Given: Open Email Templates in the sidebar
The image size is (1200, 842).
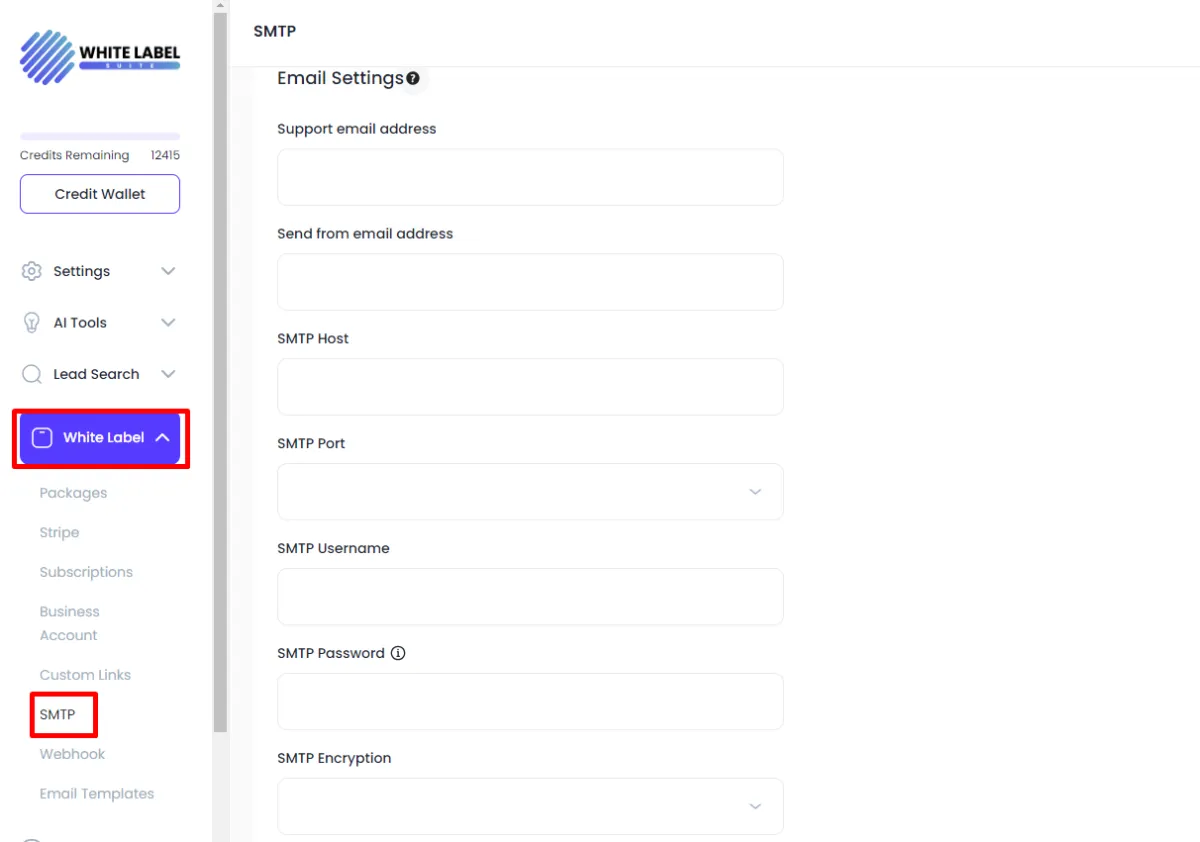Looking at the screenshot, I should point(97,794).
